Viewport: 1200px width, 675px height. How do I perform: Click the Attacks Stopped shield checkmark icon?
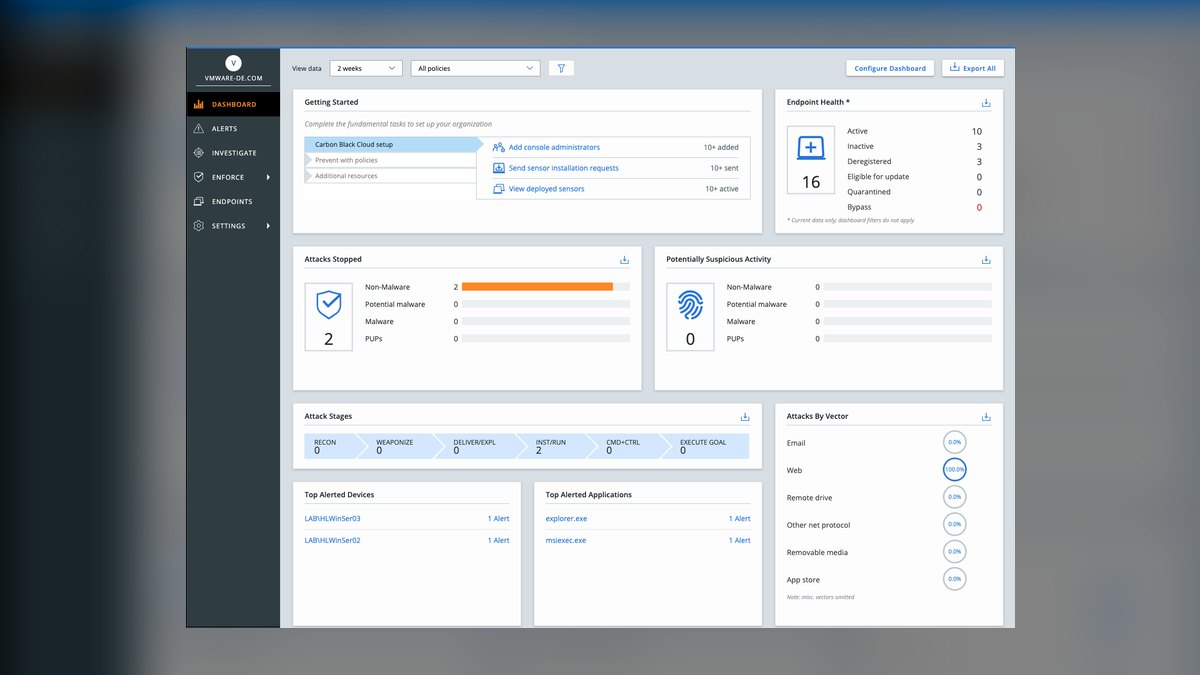[x=329, y=304]
